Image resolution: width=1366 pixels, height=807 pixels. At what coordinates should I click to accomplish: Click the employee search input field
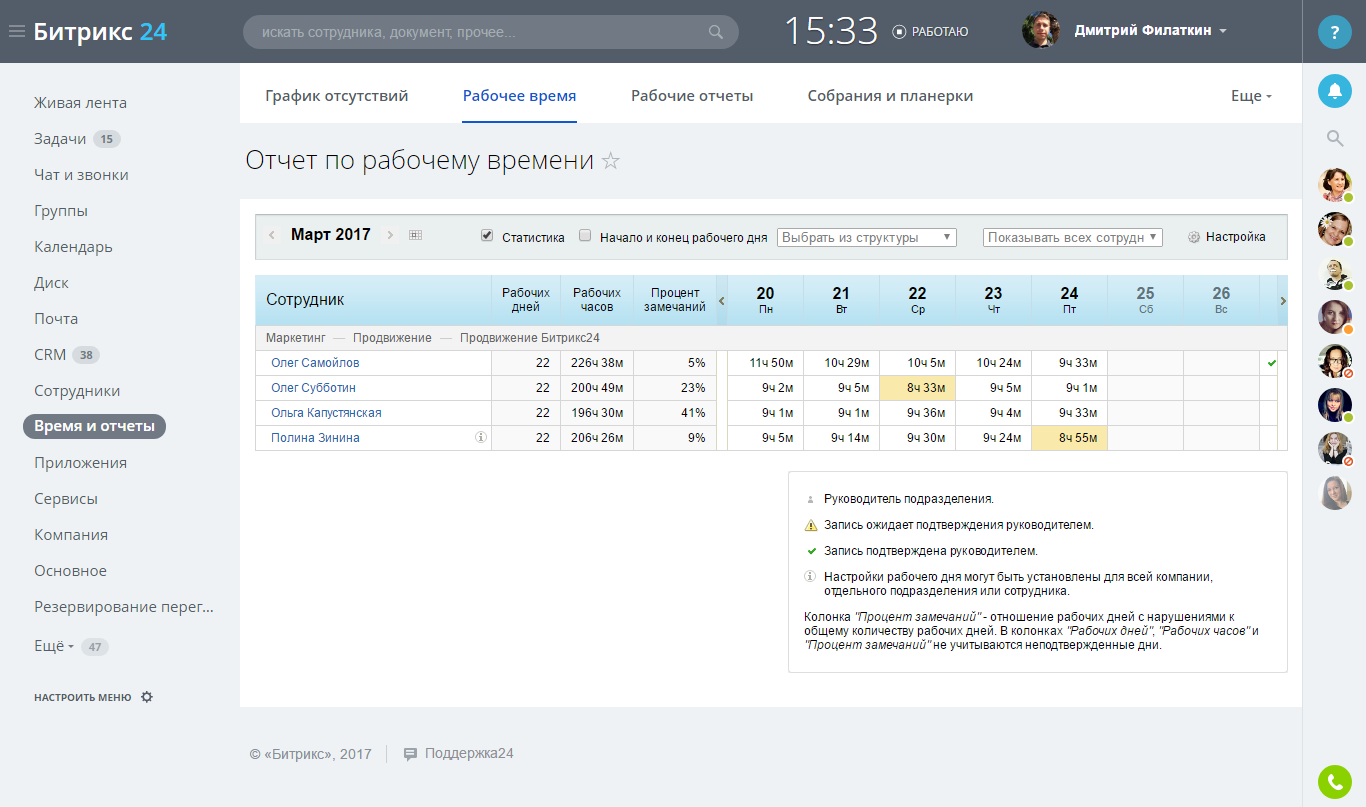(491, 32)
